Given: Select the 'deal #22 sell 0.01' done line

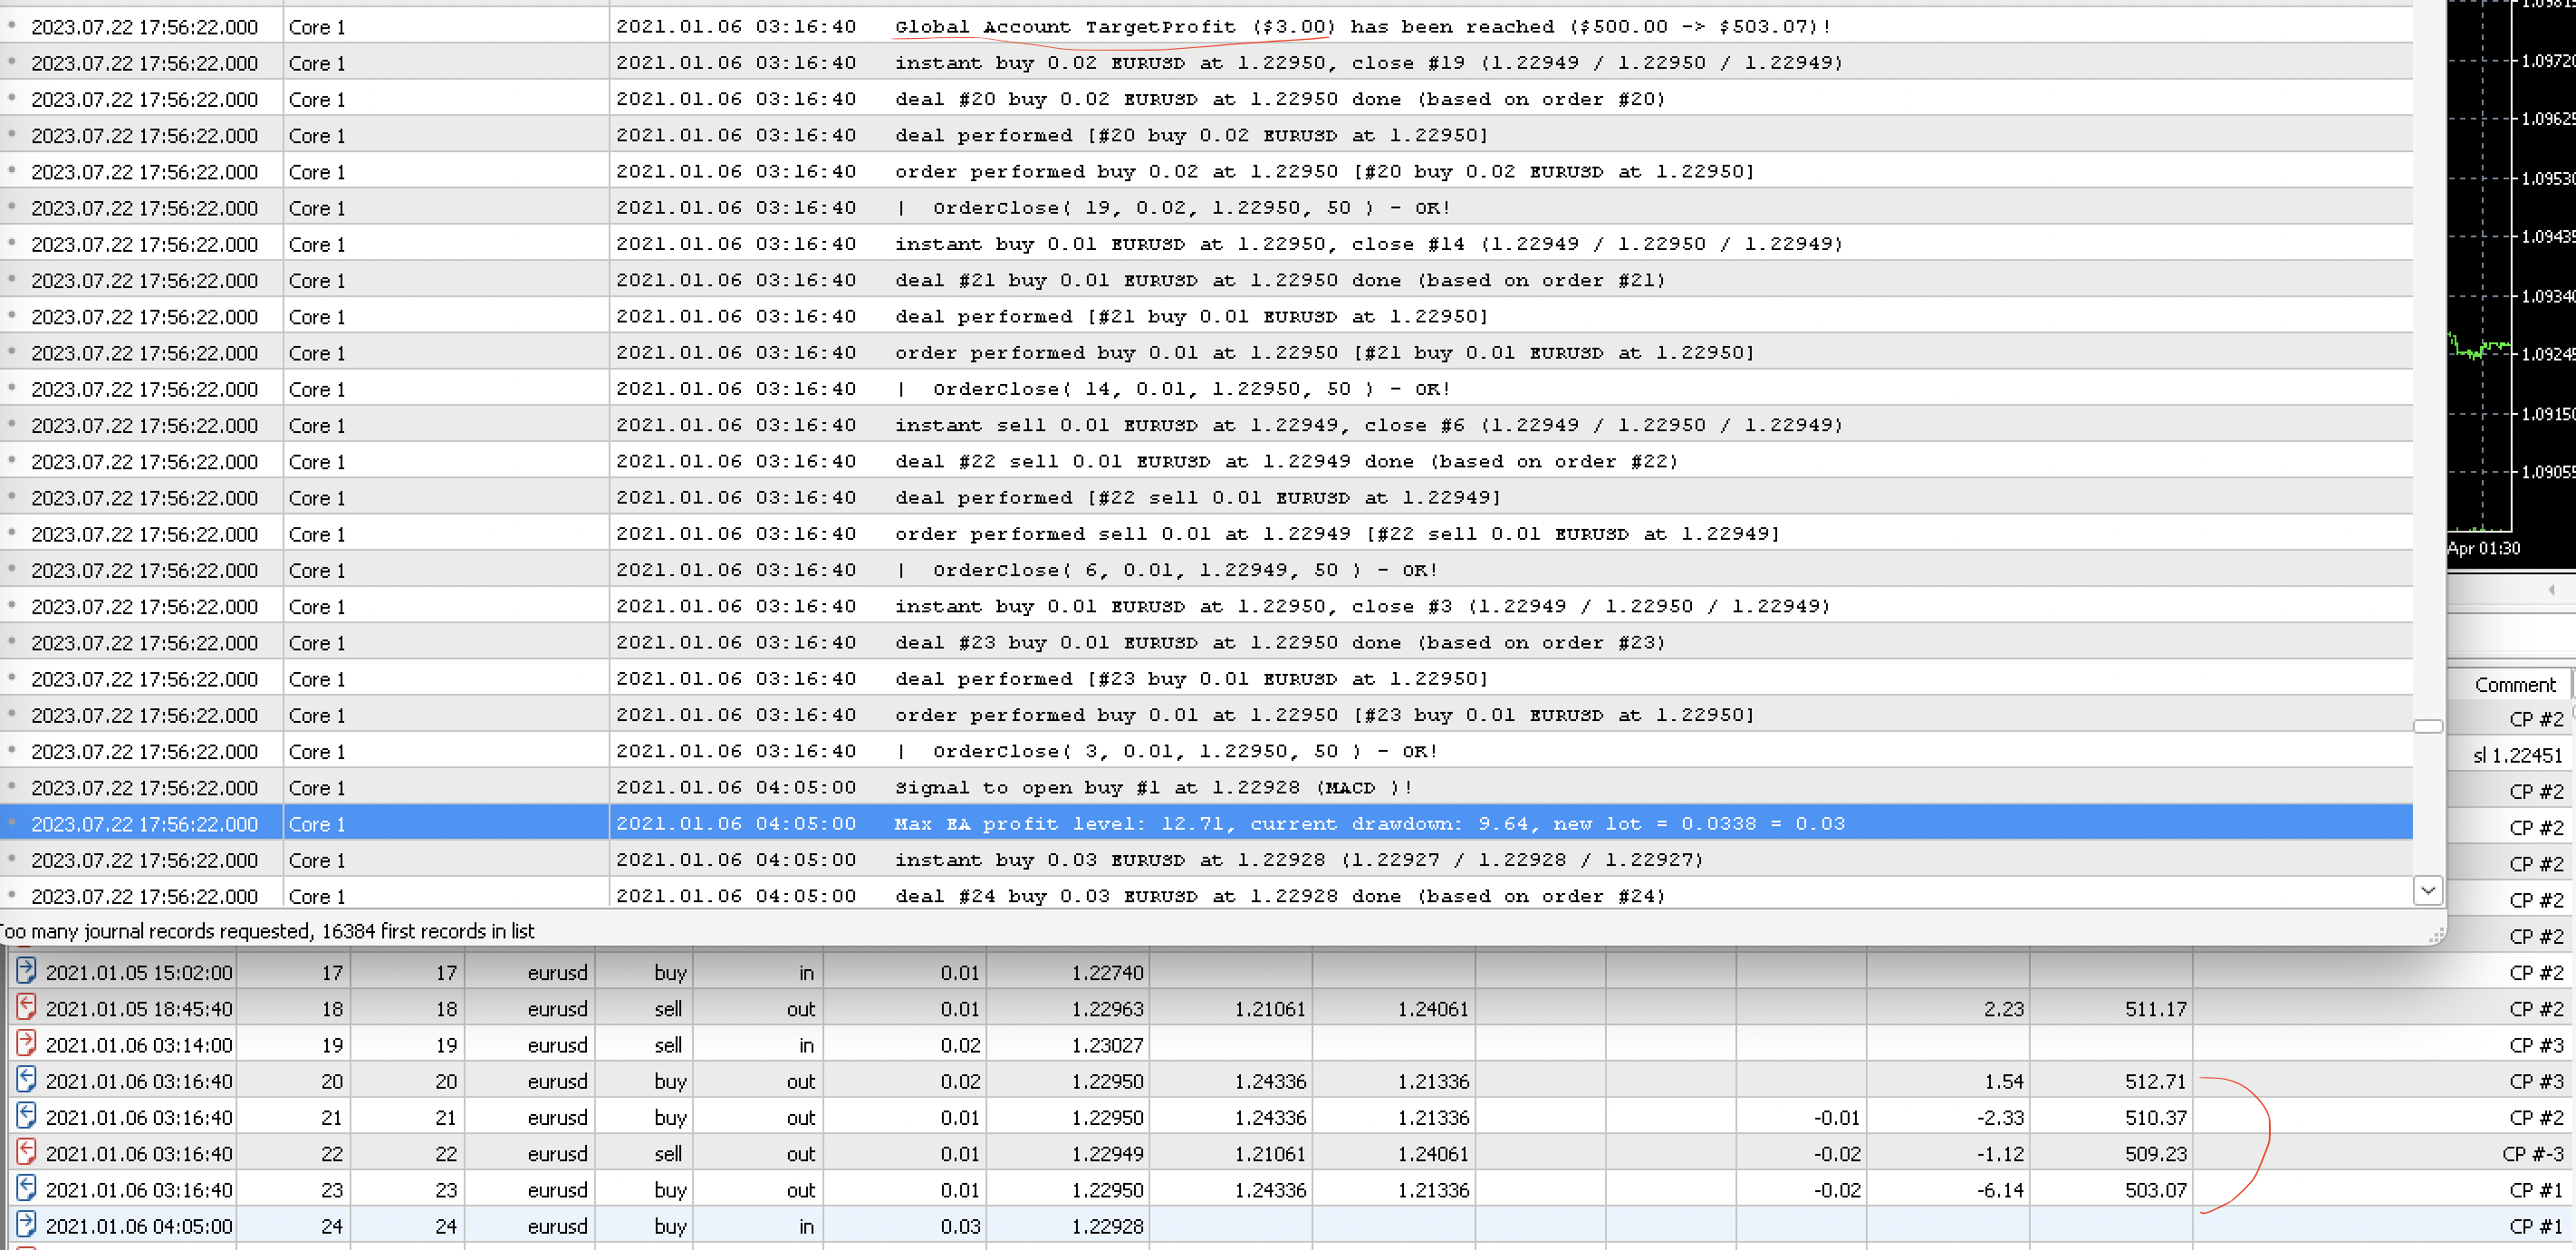Looking at the screenshot, I should [1206, 461].
